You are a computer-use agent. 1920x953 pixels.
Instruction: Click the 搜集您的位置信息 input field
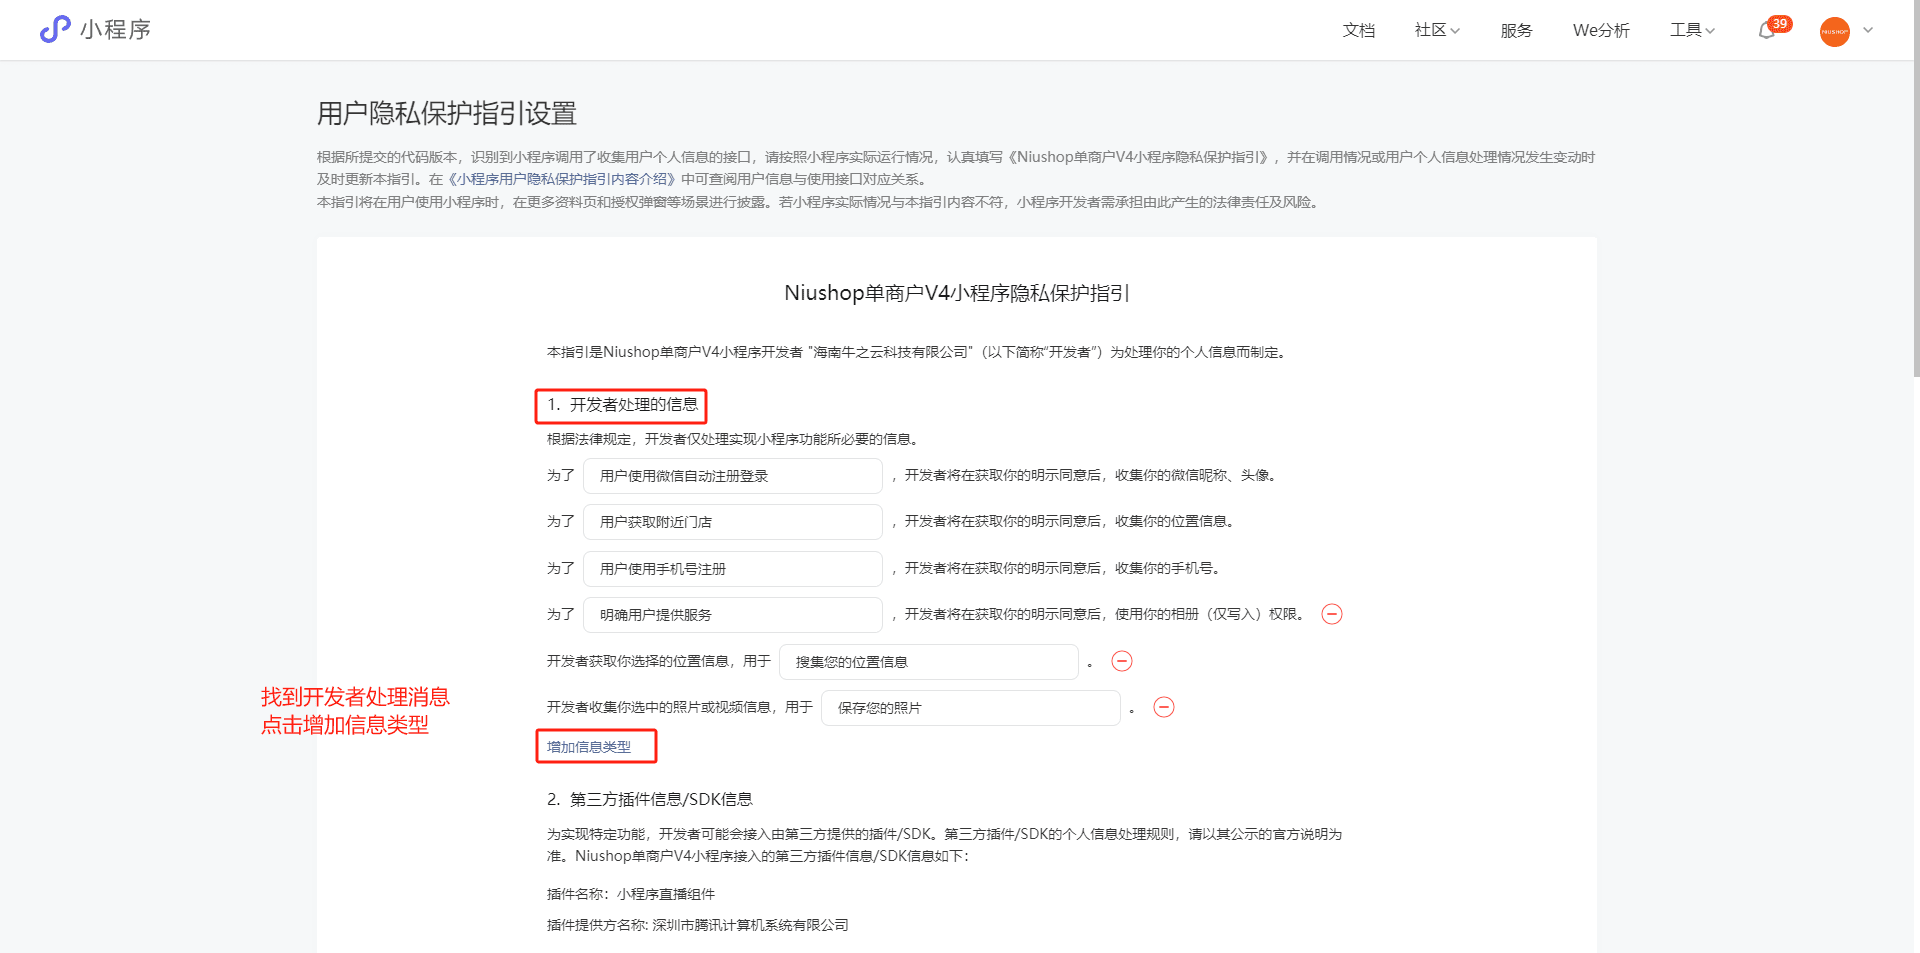point(928,662)
